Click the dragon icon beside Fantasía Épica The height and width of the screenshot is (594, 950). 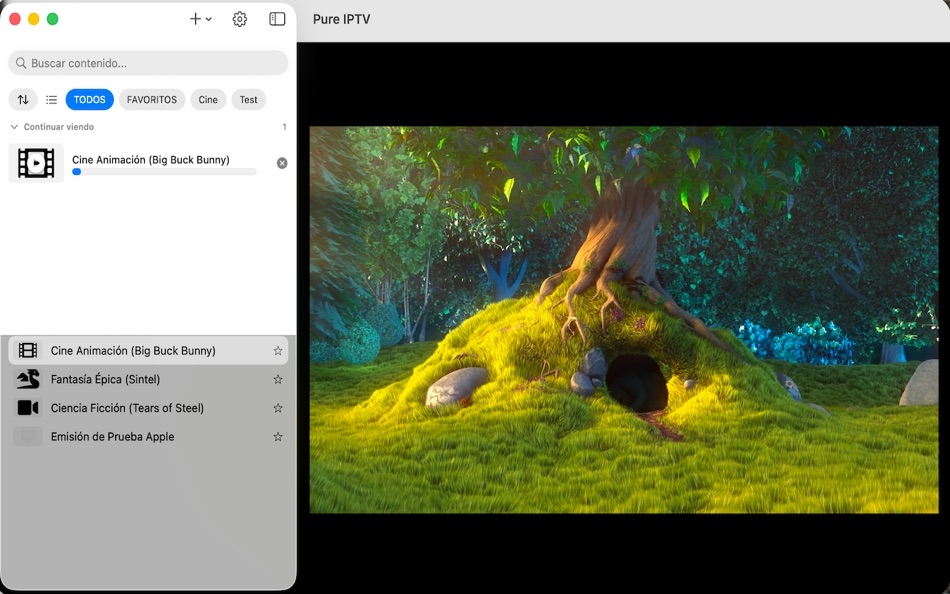28,379
